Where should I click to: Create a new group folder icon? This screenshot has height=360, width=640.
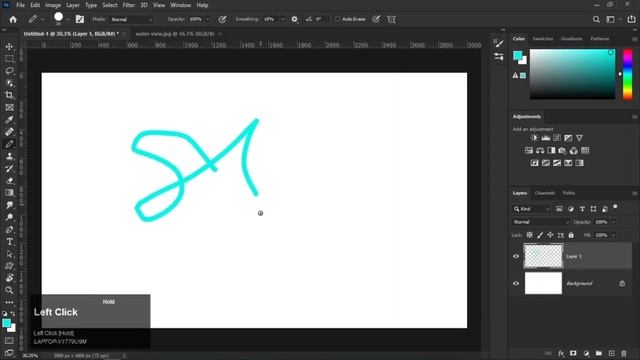599,353
